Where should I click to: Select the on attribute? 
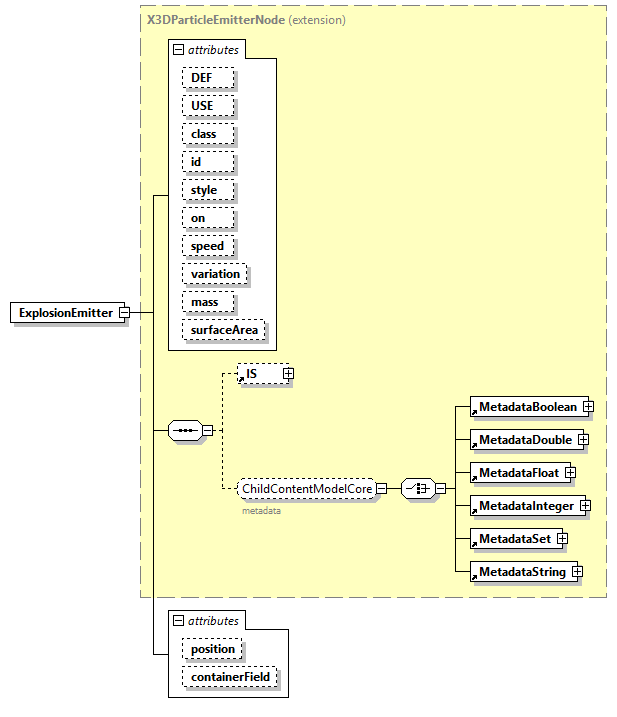(x=208, y=218)
